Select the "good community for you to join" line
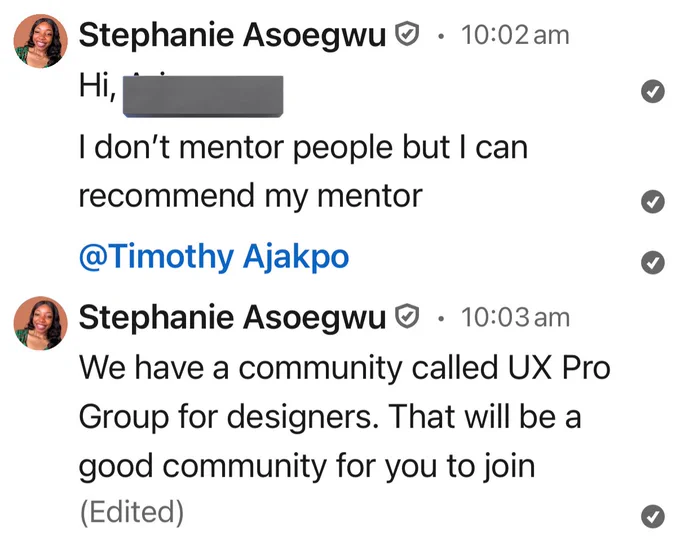This screenshot has height=549, width=680. [307, 467]
